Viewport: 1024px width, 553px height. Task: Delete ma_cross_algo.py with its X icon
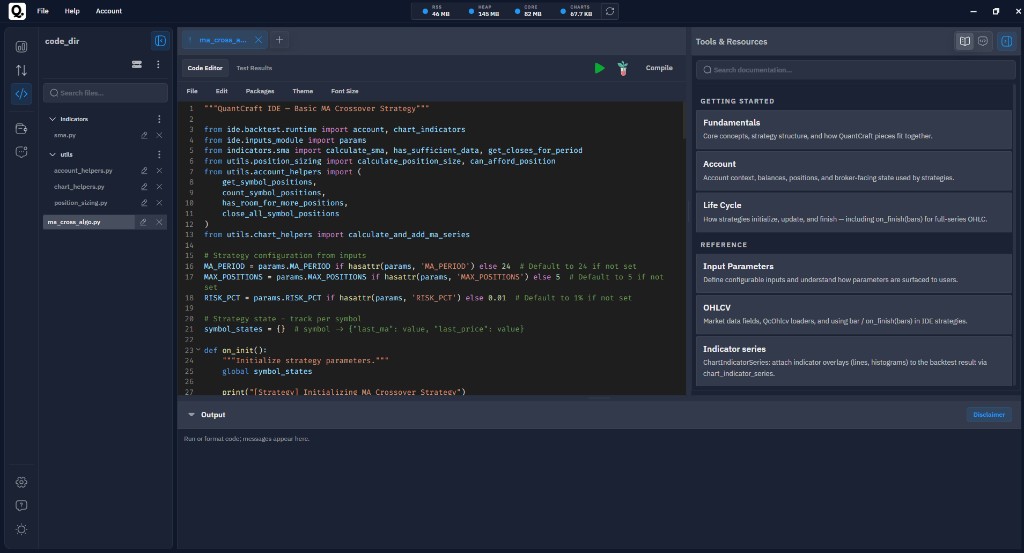click(159, 222)
